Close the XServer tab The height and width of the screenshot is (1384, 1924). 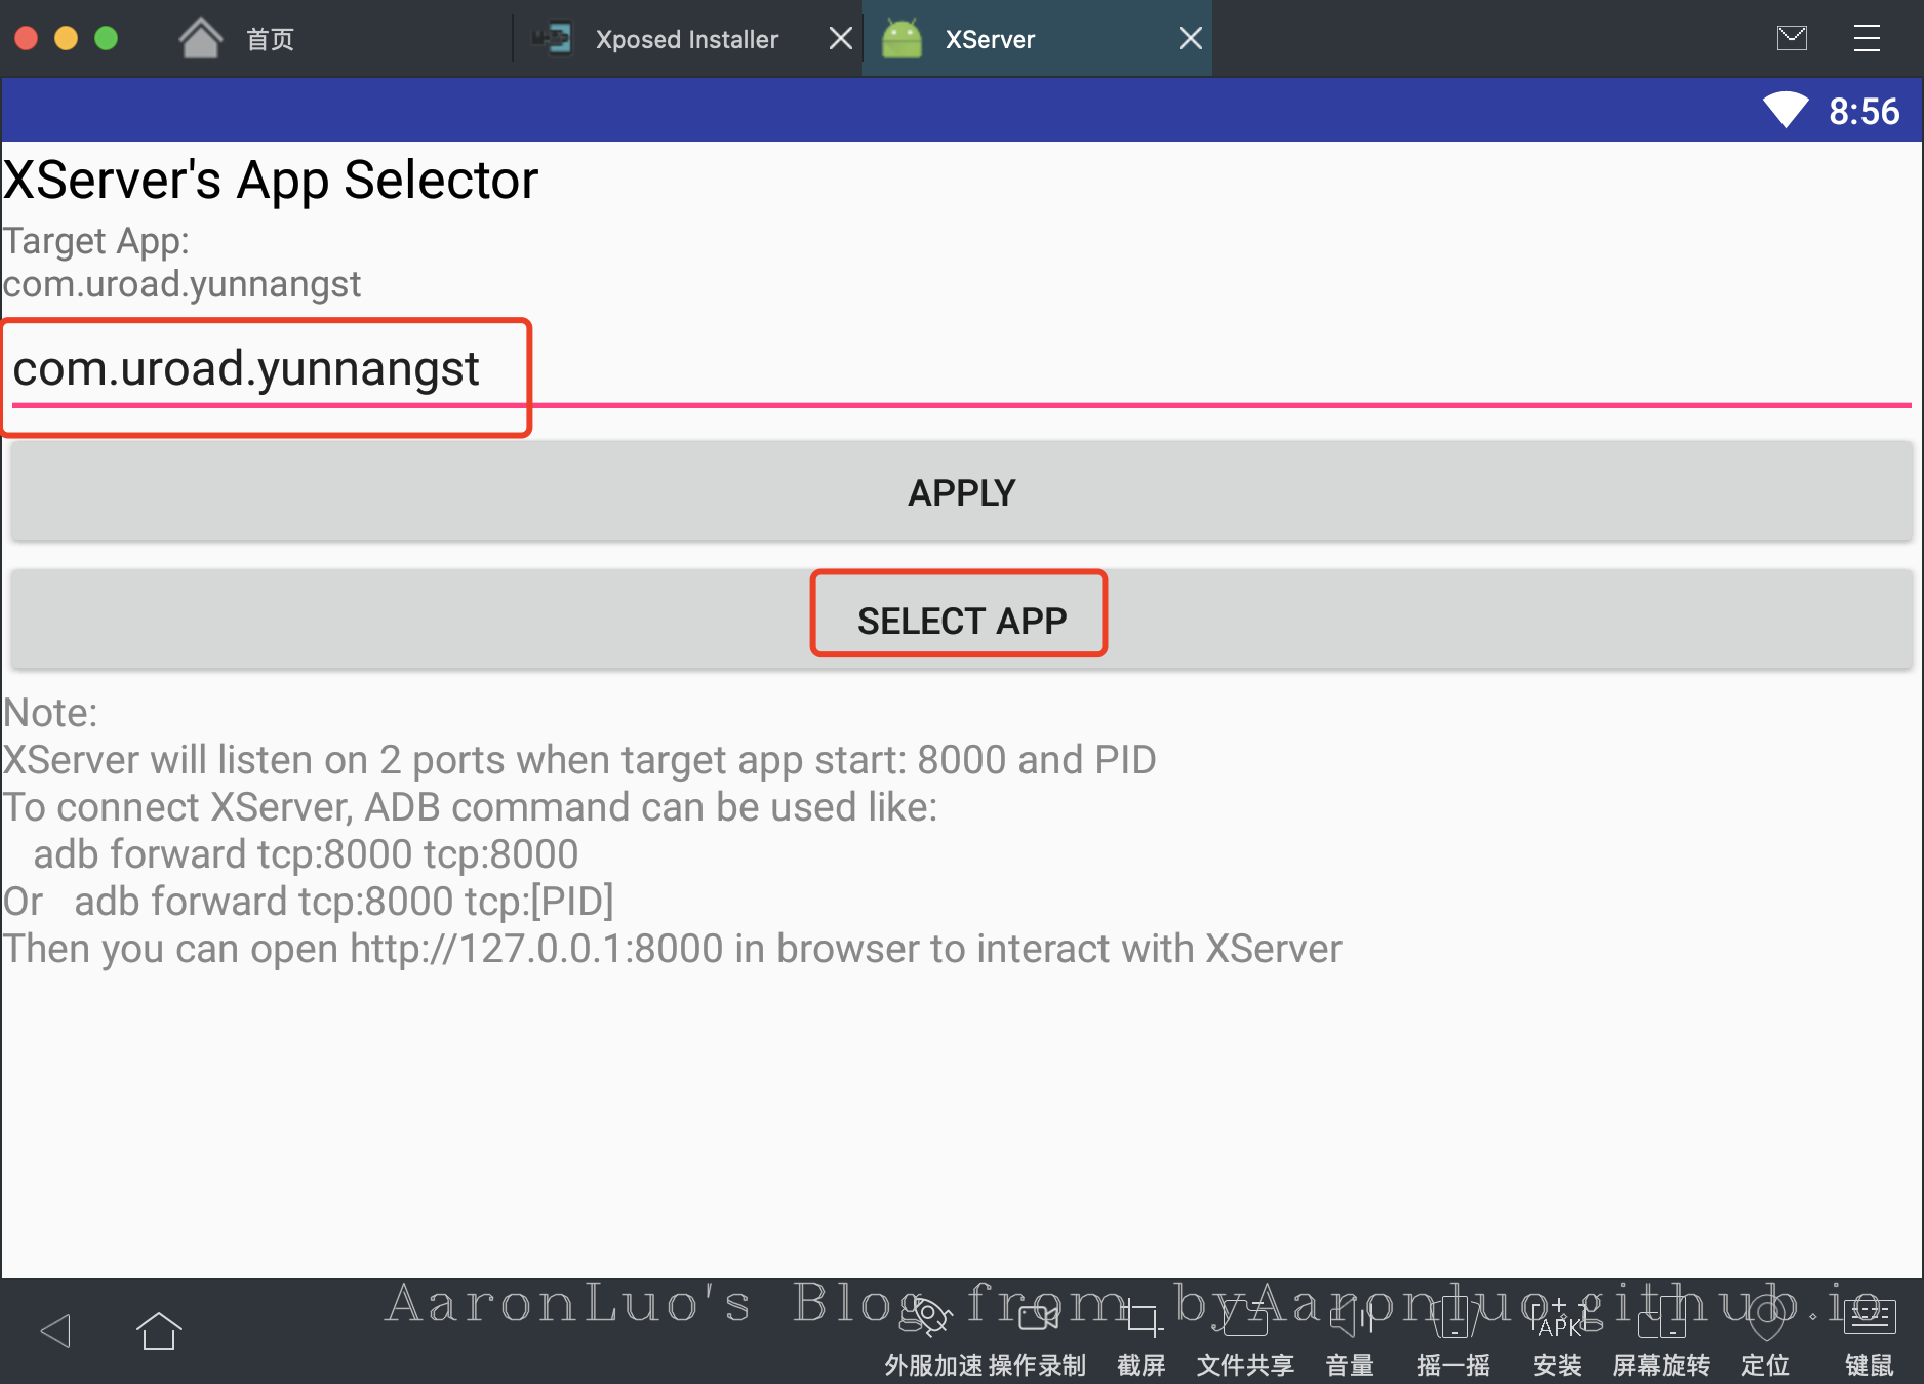[1190, 38]
